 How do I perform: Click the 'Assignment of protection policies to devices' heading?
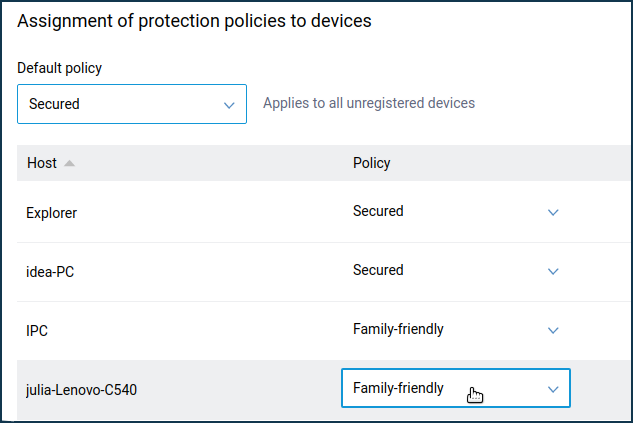click(194, 21)
